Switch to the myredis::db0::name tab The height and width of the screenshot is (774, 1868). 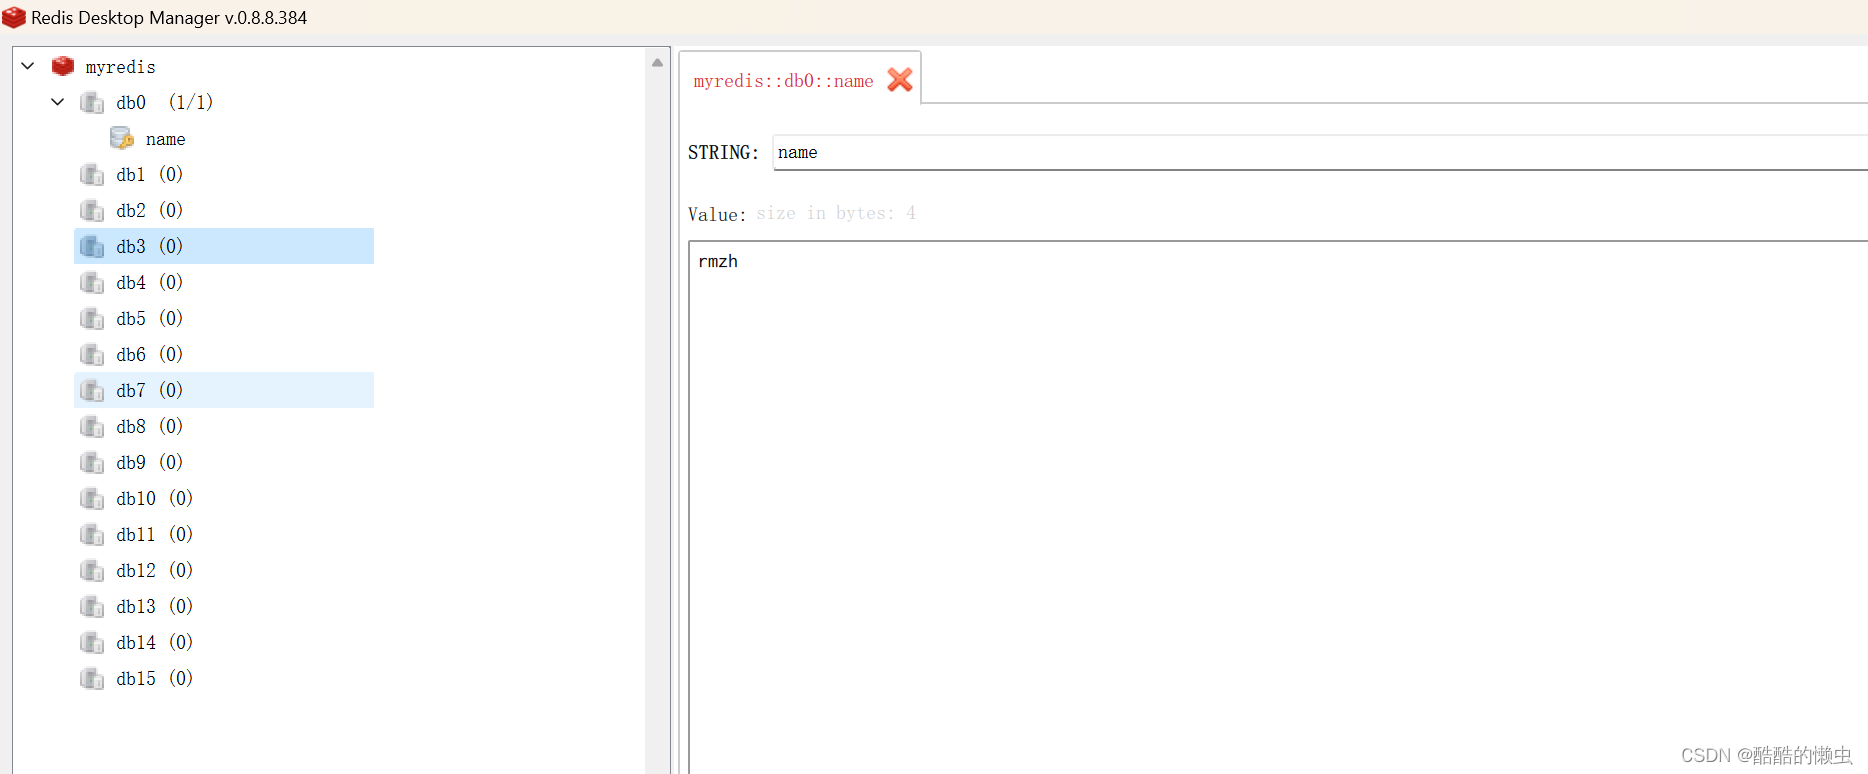coord(783,81)
